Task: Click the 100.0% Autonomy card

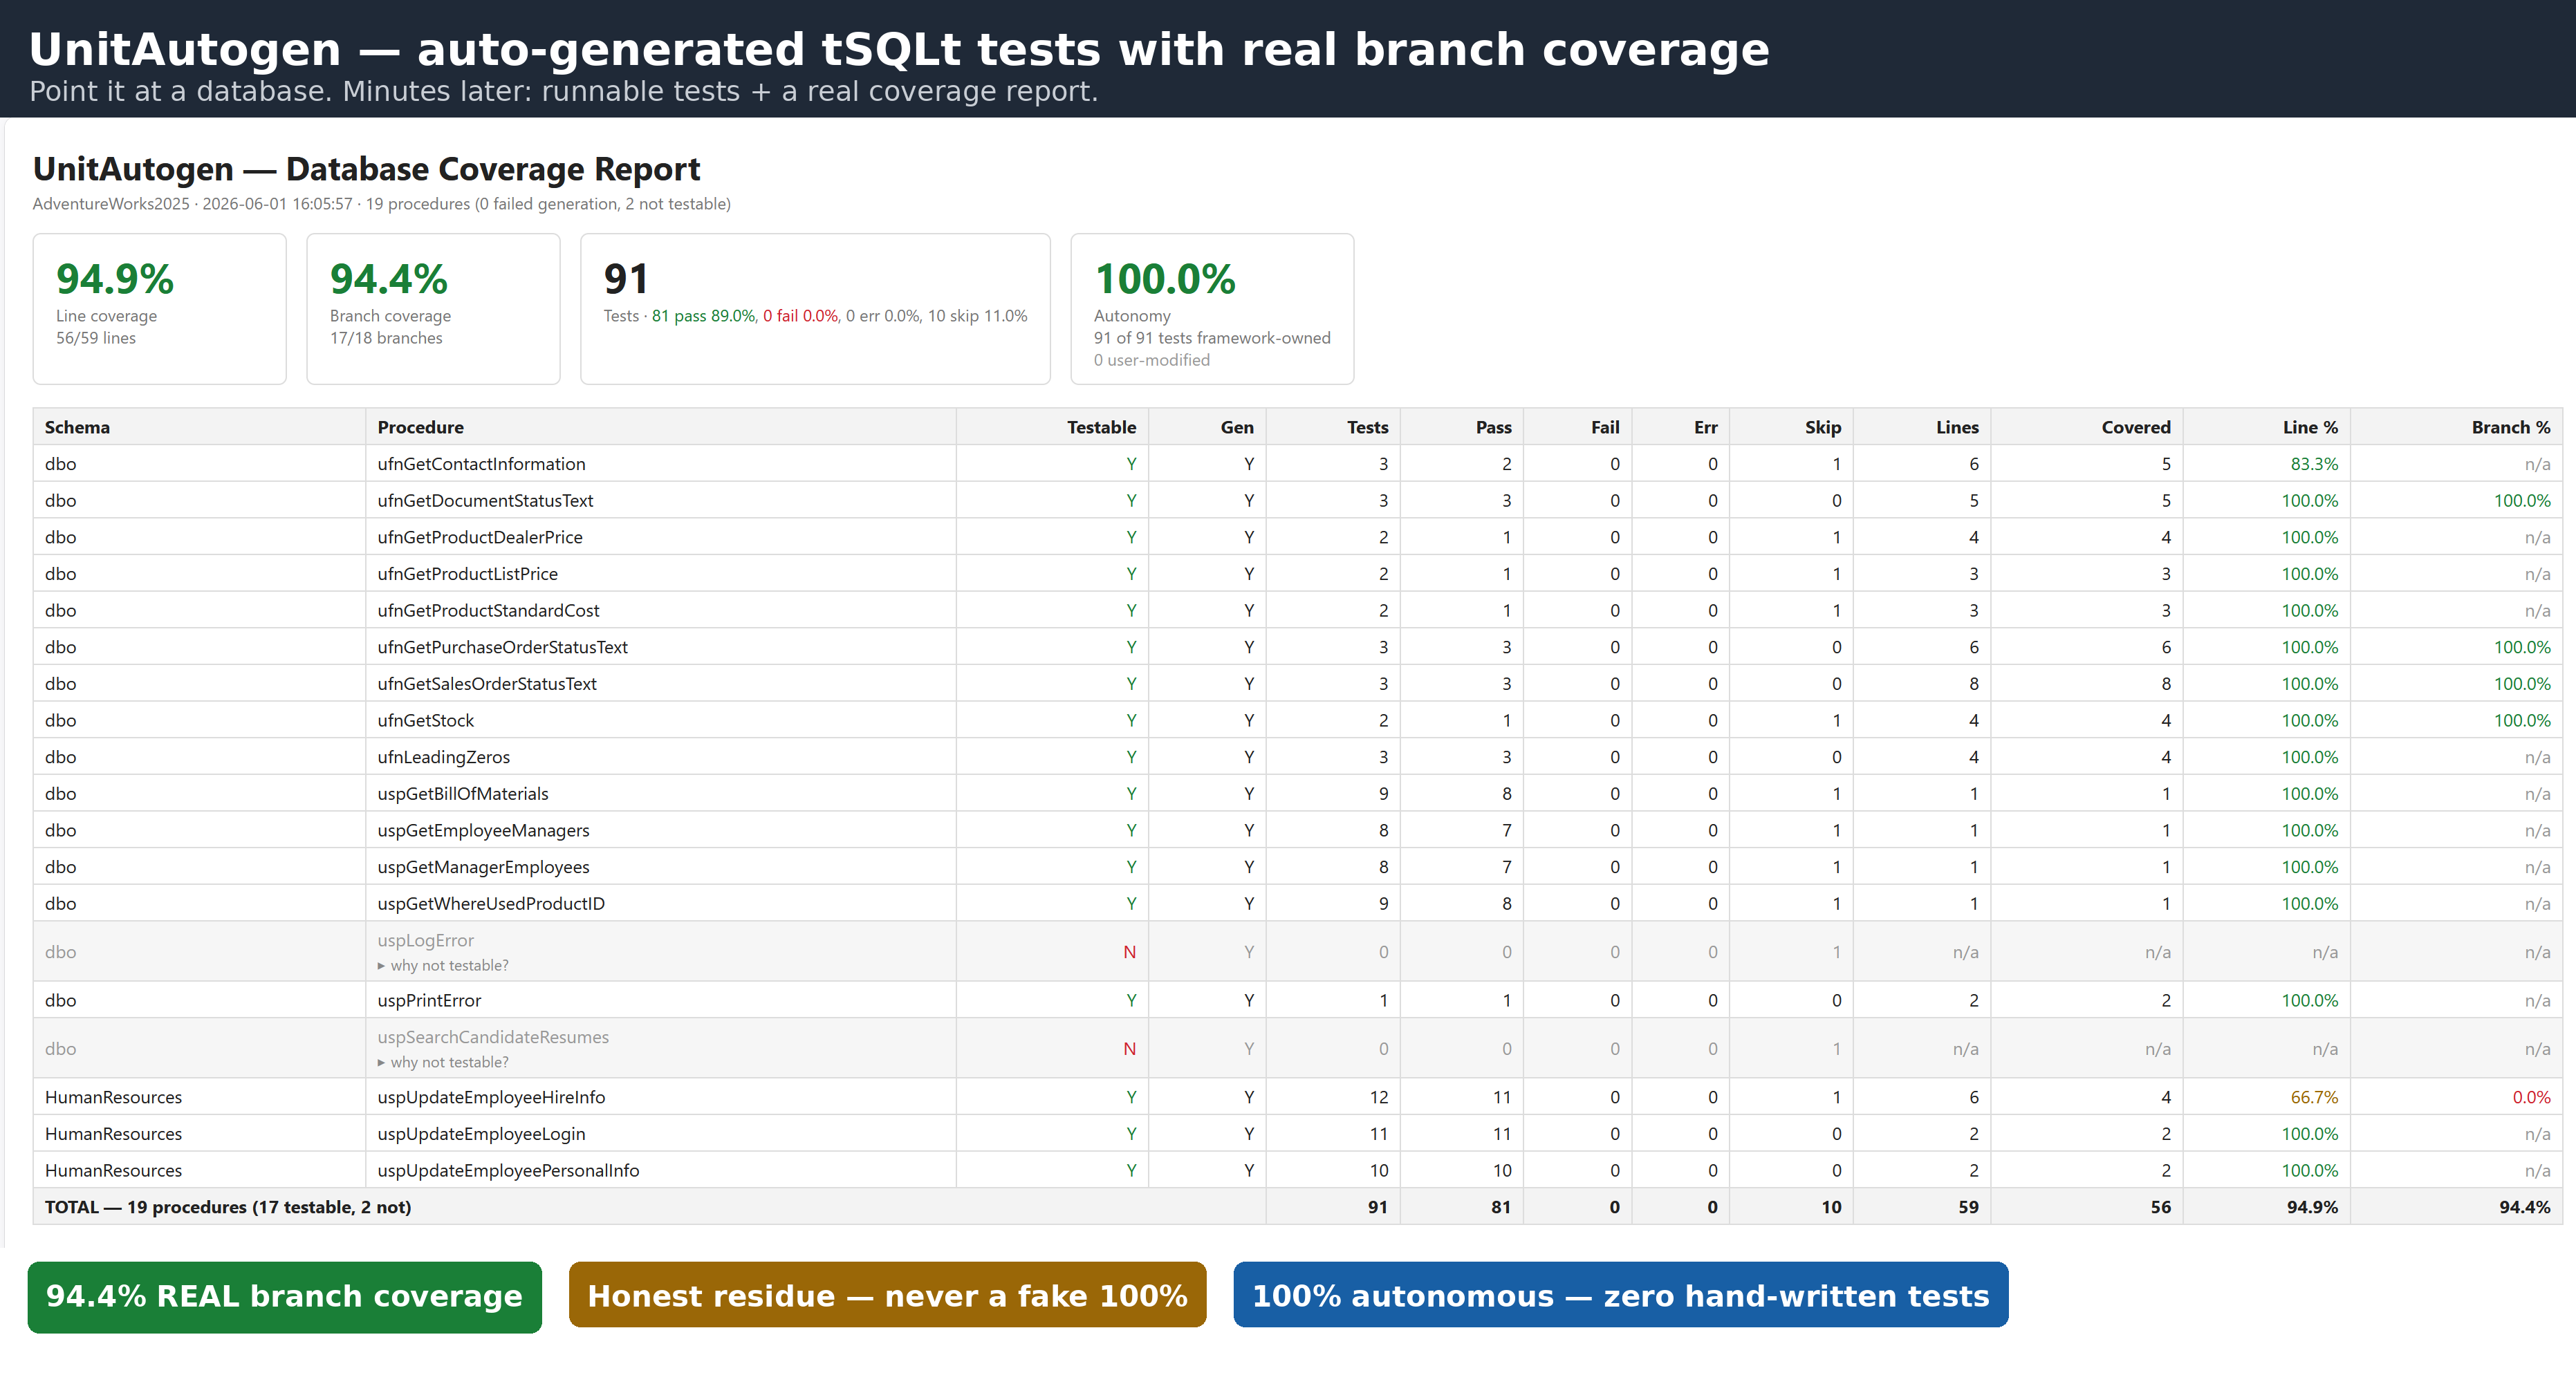Action: click(1212, 309)
